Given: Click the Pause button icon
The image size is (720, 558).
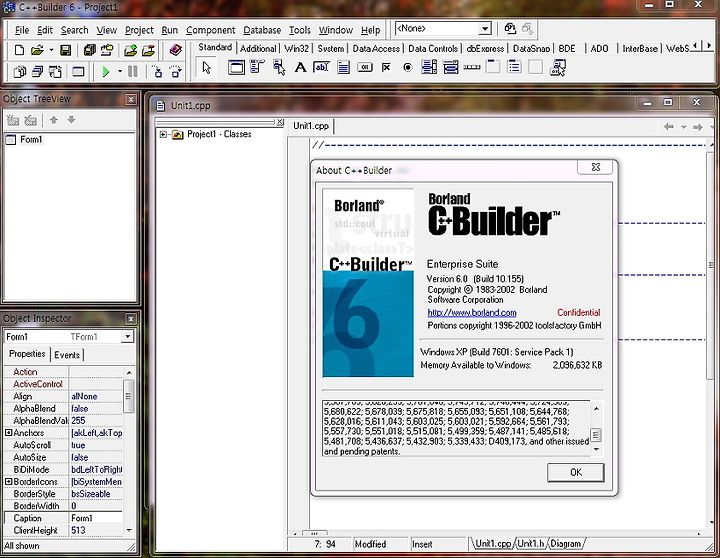Looking at the screenshot, I should point(133,71).
